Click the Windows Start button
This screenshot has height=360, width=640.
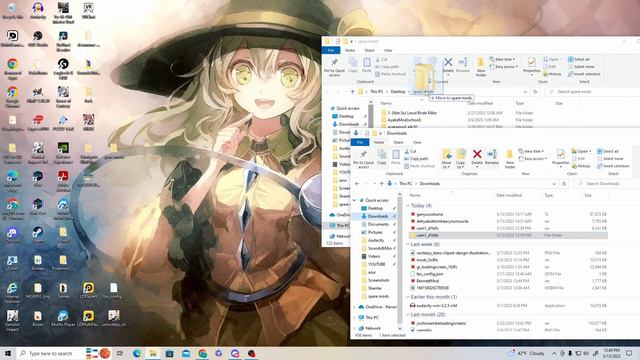pos(8,353)
